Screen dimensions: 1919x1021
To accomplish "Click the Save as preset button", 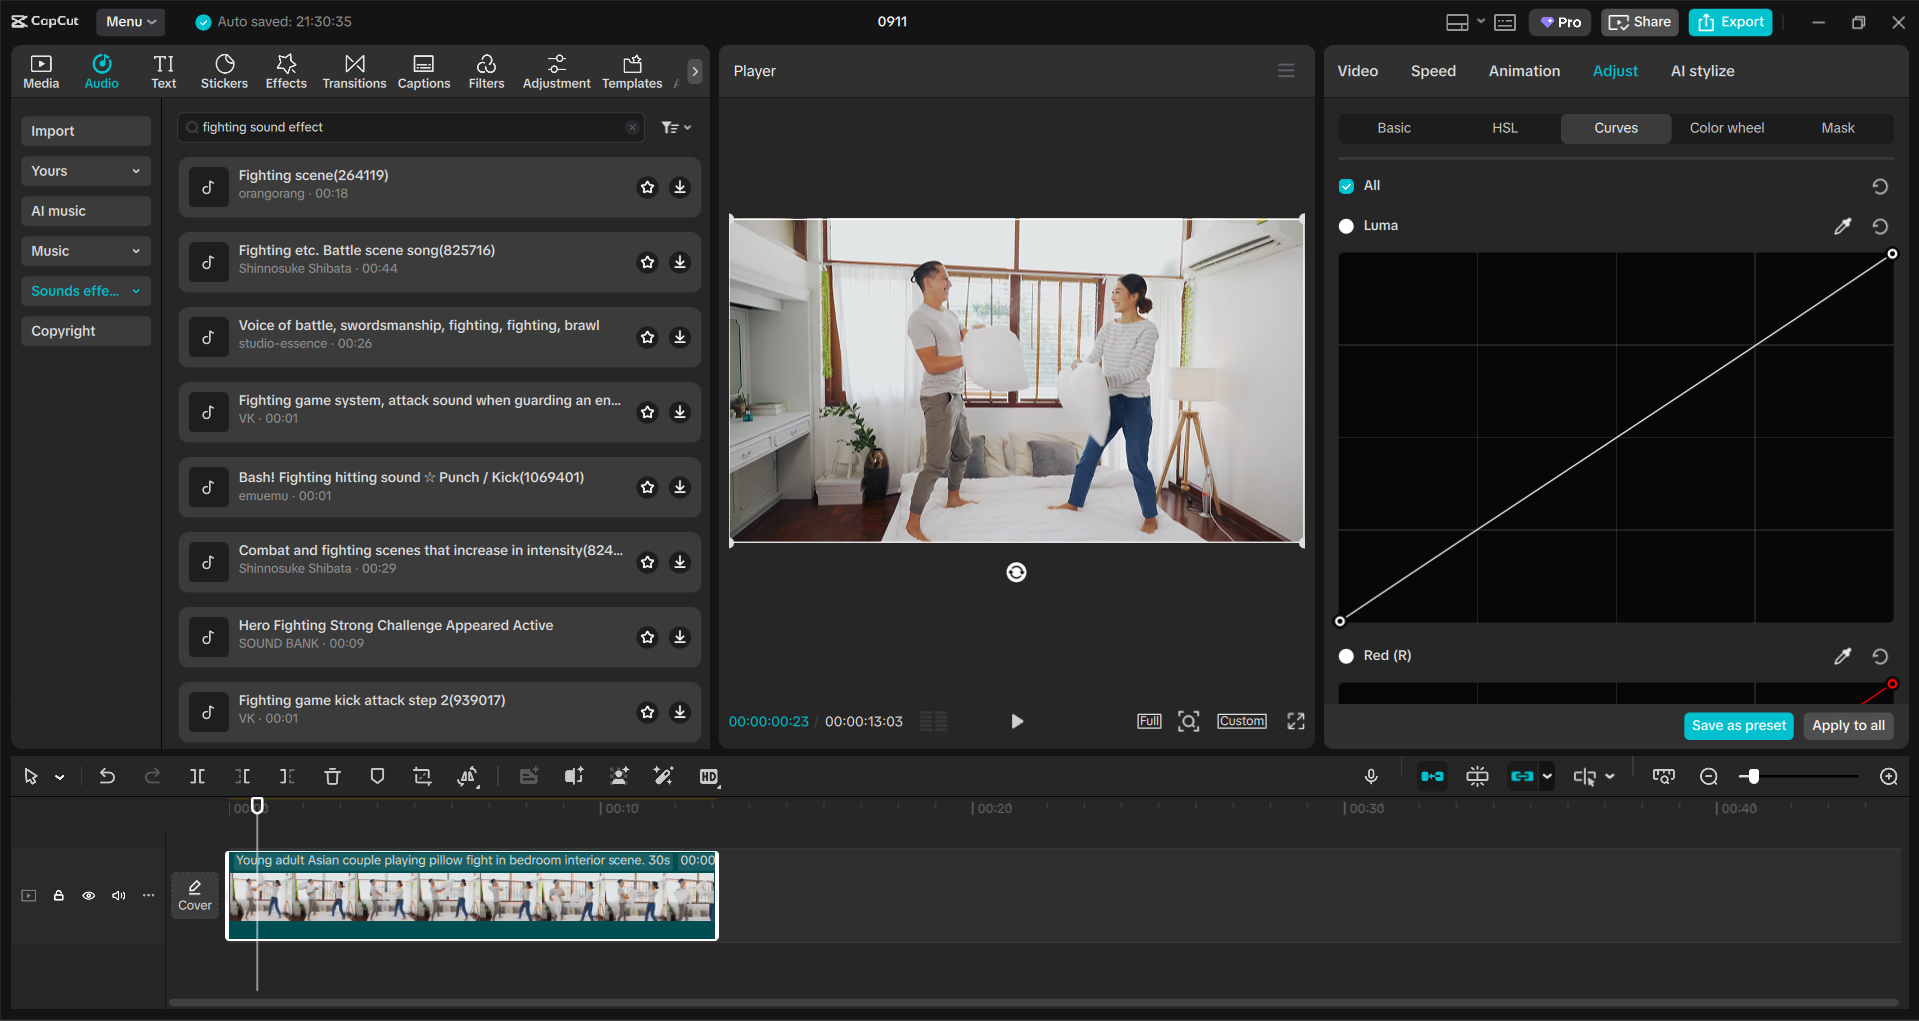I will [1738, 725].
